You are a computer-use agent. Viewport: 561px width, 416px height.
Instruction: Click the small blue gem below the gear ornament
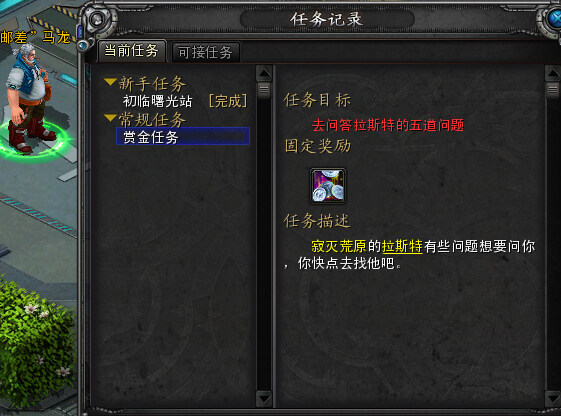tap(83, 45)
